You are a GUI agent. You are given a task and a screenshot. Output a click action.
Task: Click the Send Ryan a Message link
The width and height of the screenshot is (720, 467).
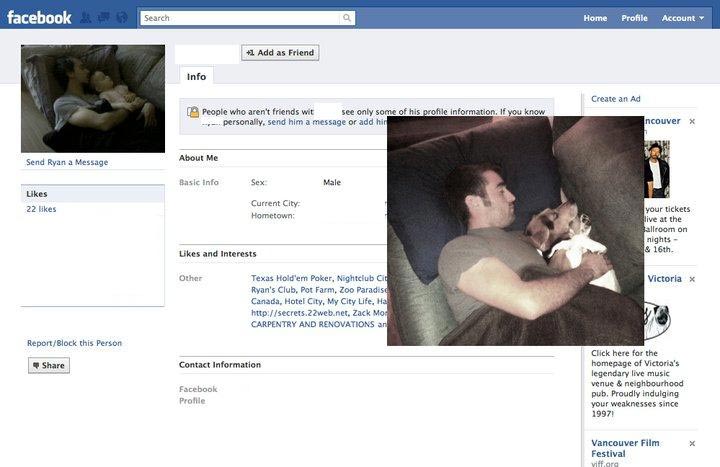coord(67,162)
